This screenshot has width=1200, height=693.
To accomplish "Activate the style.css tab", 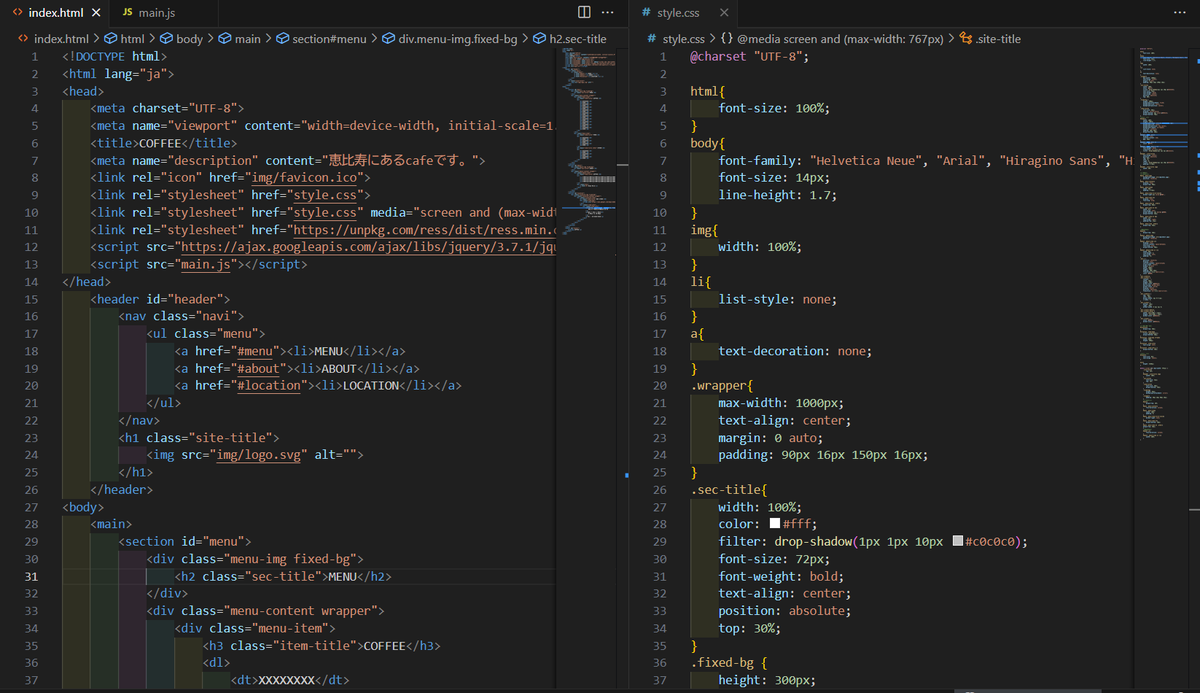I will (679, 13).
